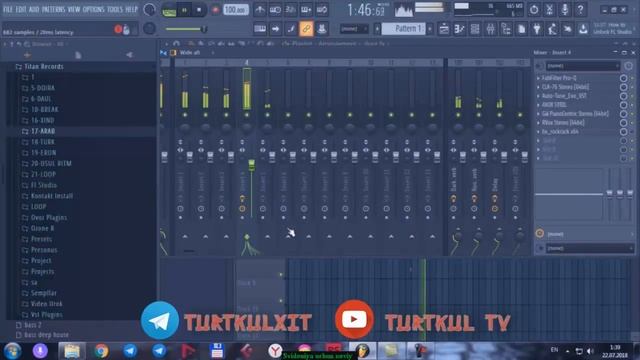Click the oscilloscope waveform display
The height and width of the screenshot is (360, 640).
point(403,10)
